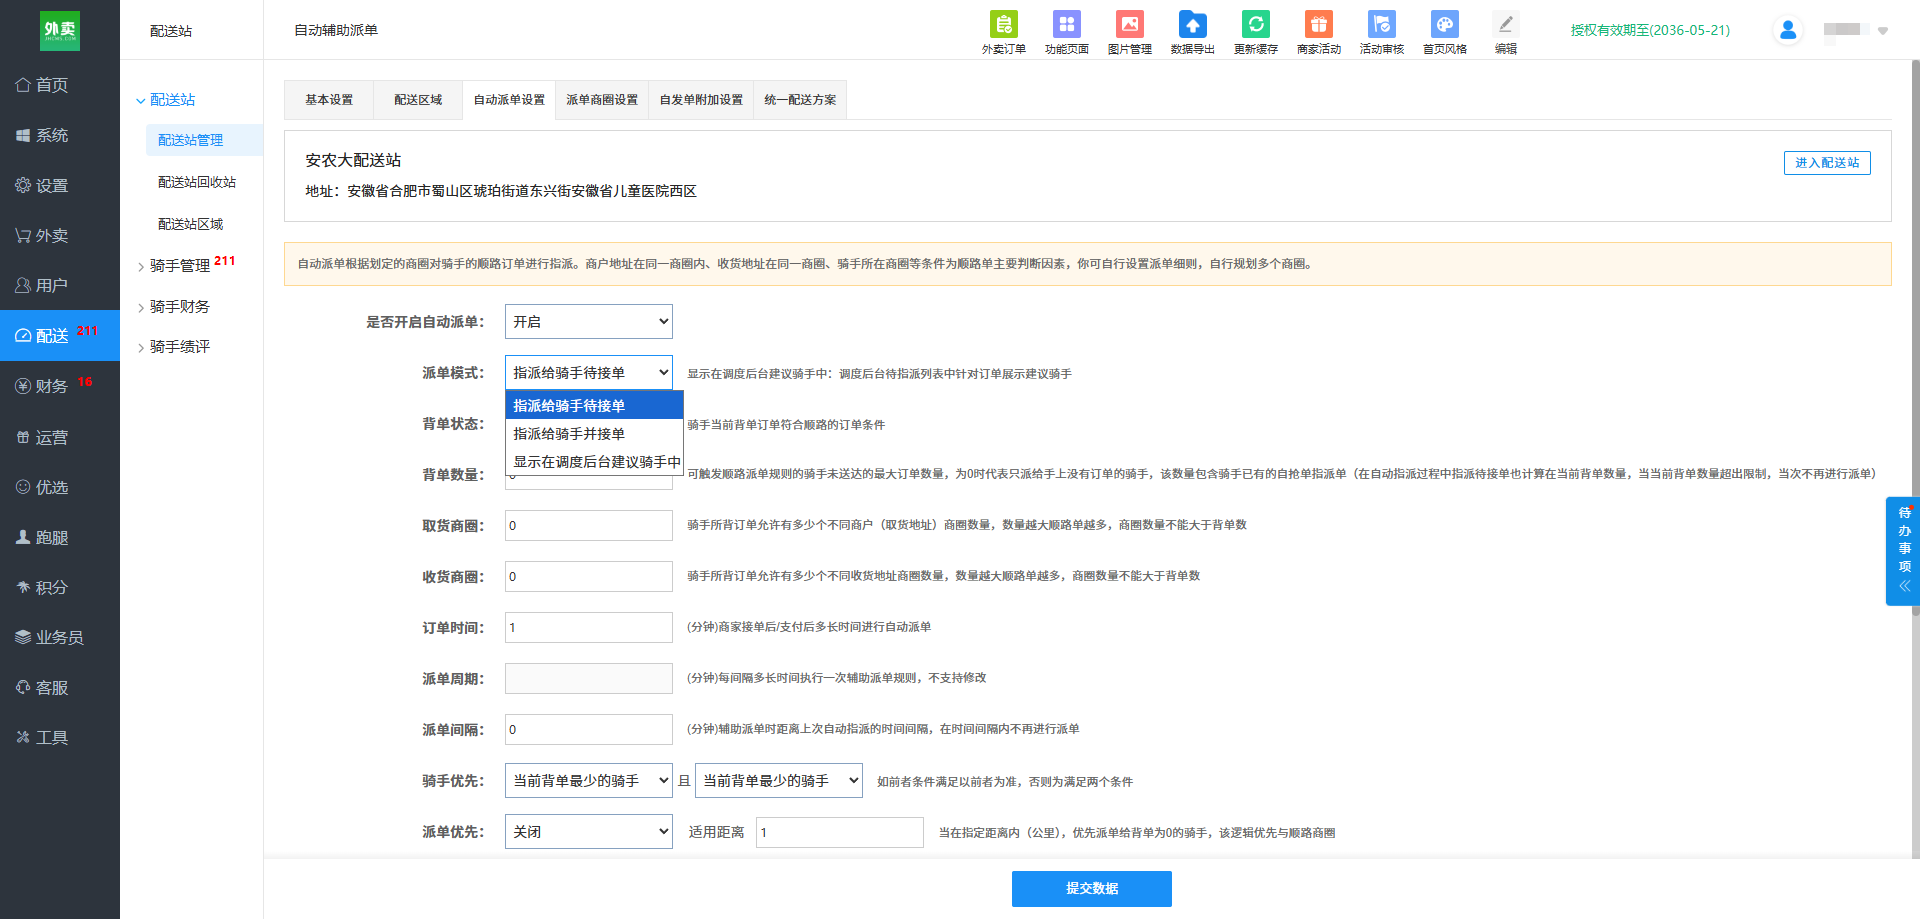Click the 提交数据 submit button
Viewport: 1920px width, 919px height.
point(1092,889)
